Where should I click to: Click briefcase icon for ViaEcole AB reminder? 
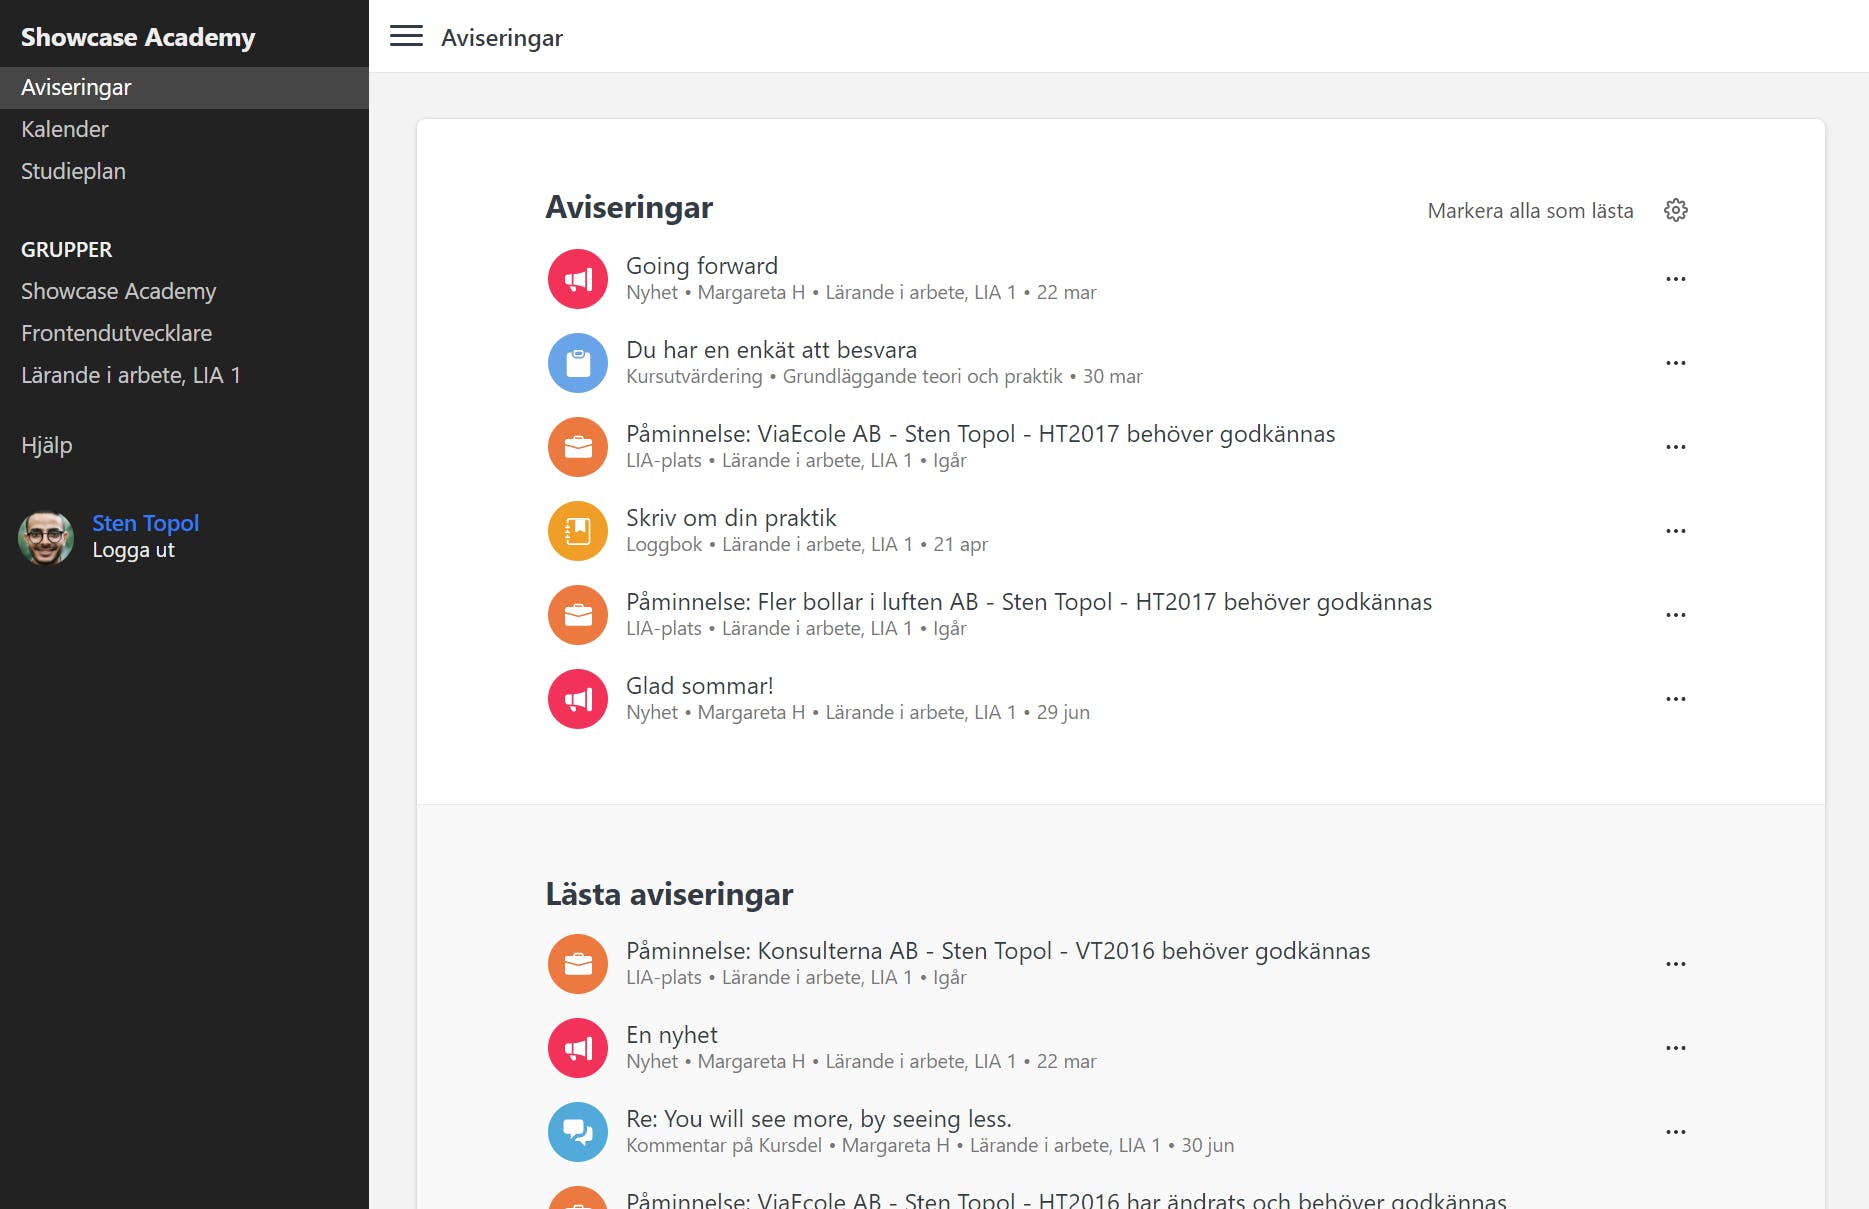[x=578, y=447]
